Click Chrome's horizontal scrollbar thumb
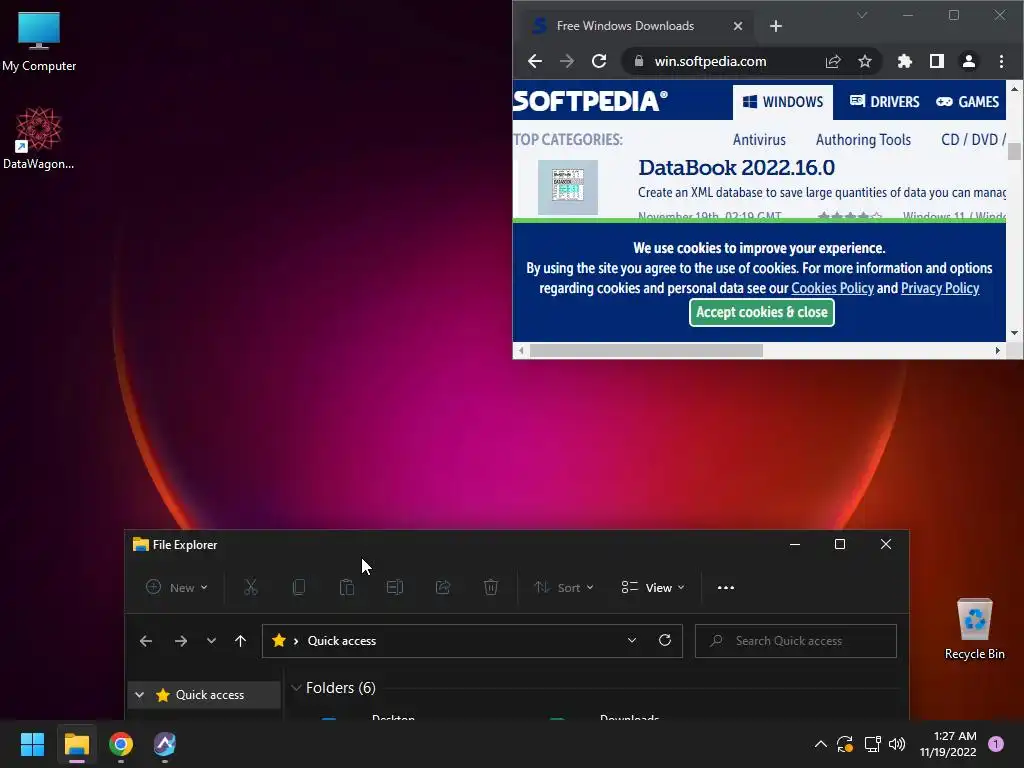Viewport: 1024px width, 768px height. click(x=646, y=351)
